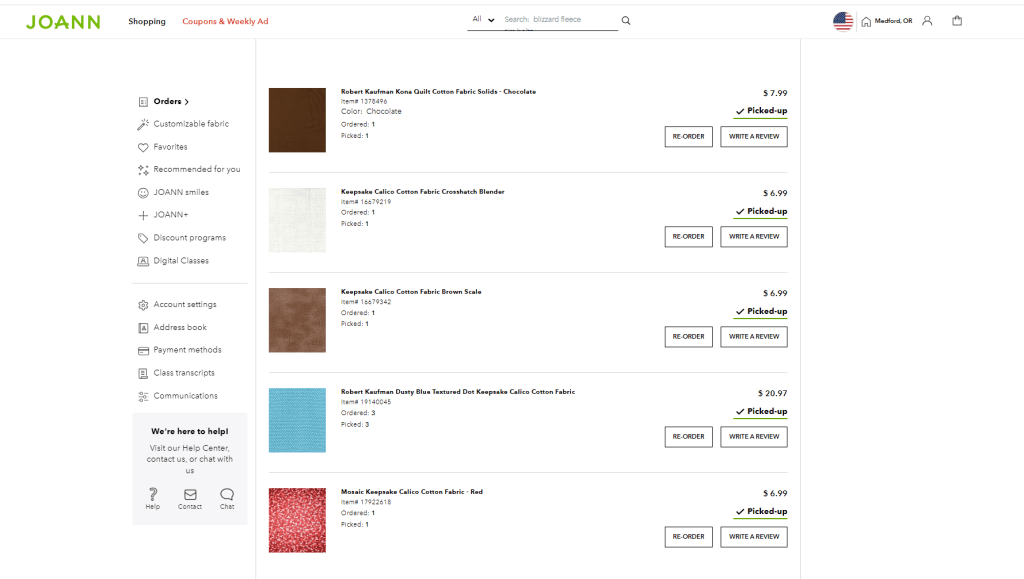Click the search input field

(x=560, y=20)
